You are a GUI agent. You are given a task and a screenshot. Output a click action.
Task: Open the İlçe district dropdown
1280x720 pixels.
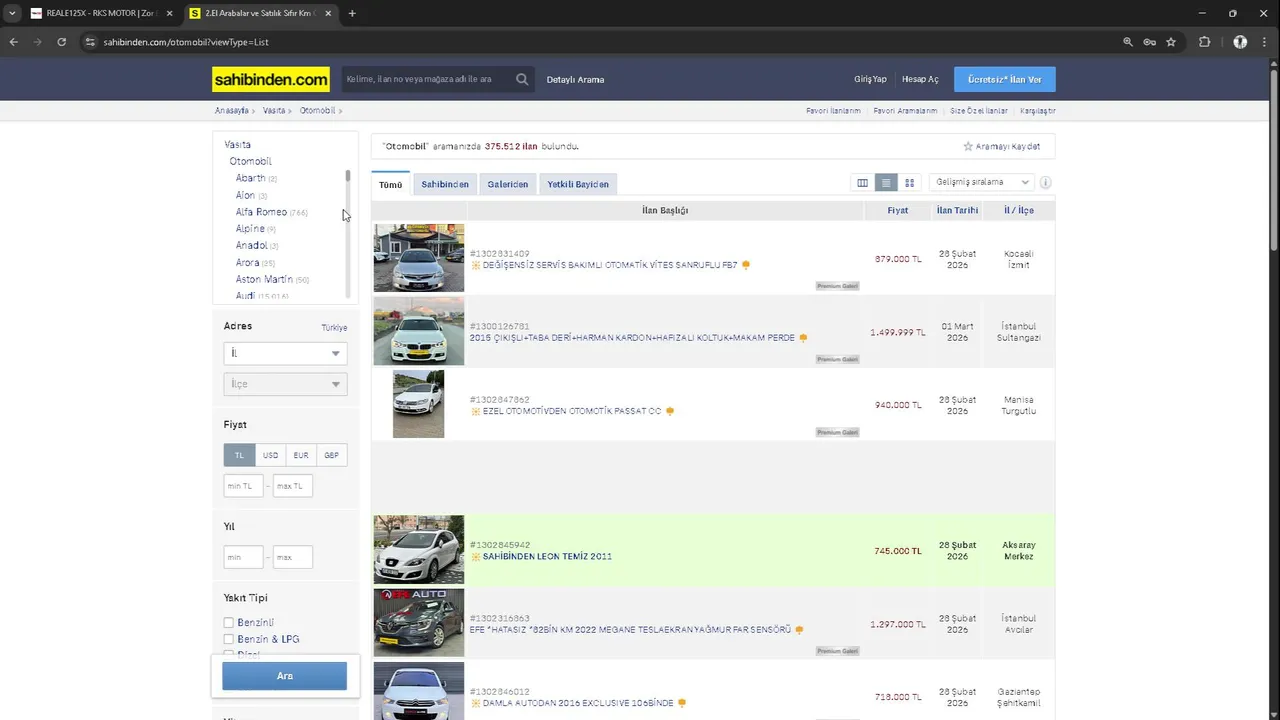click(x=285, y=384)
